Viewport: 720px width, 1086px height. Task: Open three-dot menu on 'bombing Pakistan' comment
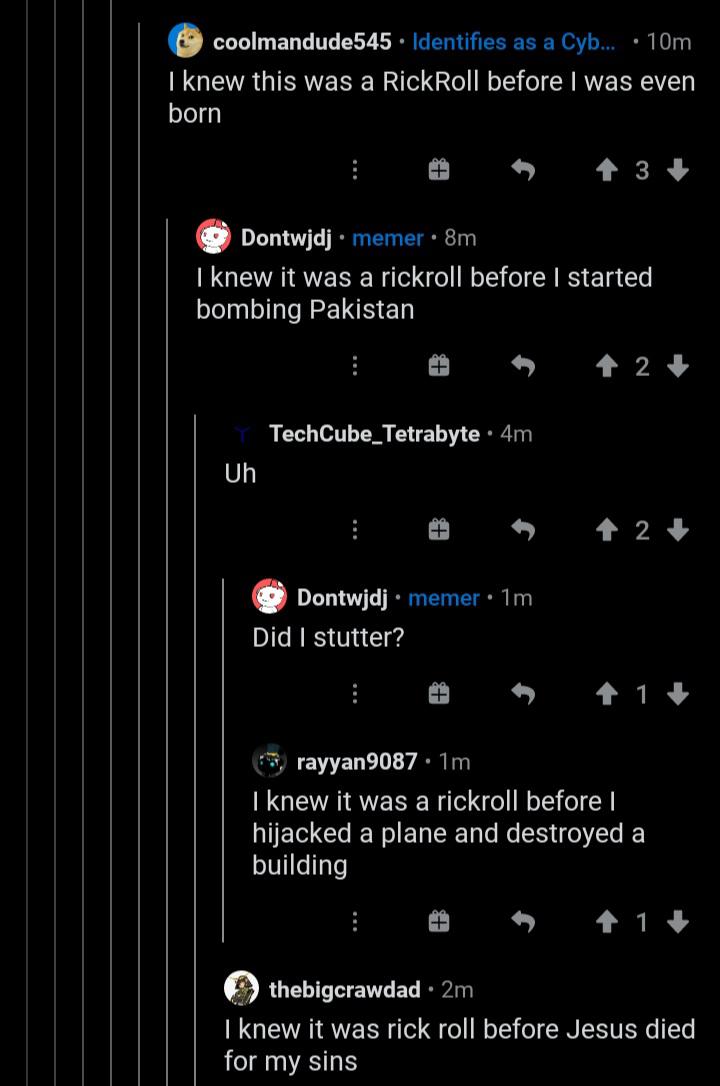point(354,367)
